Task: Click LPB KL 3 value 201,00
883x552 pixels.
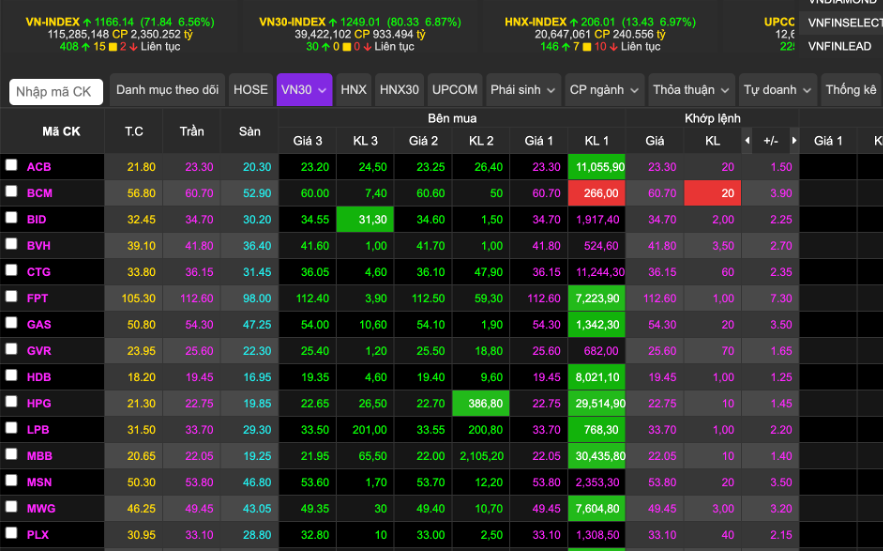Action: pos(369,430)
